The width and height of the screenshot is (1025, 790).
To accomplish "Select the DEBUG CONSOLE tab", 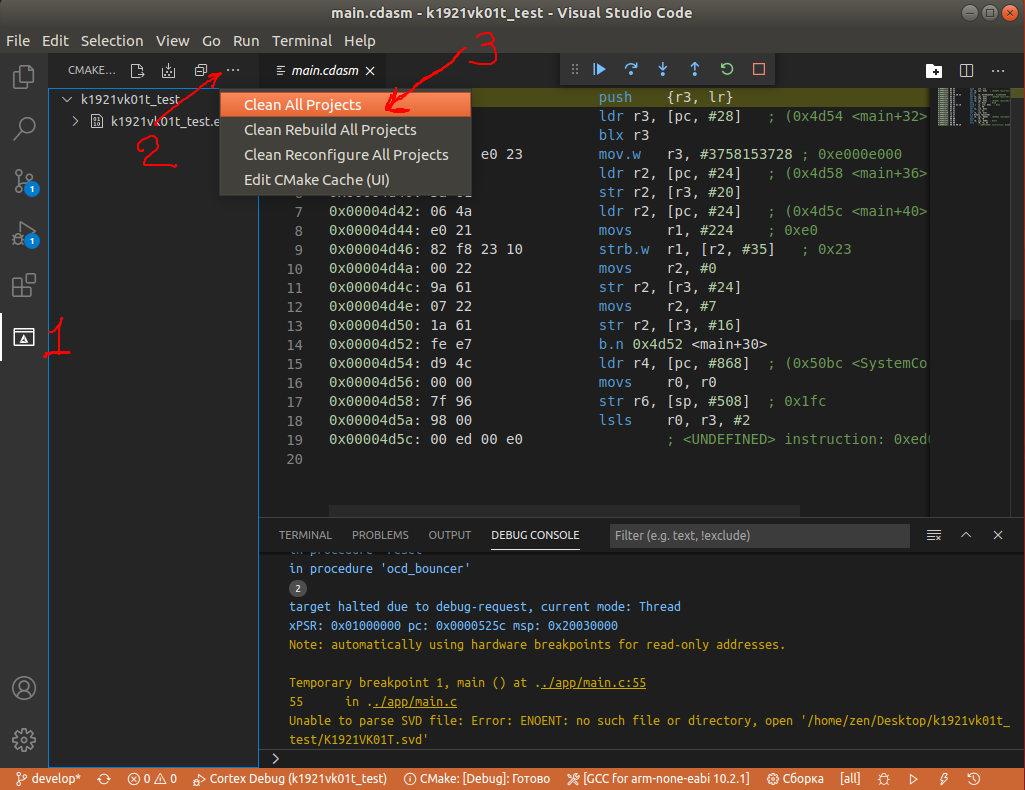I will coord(535,535).
